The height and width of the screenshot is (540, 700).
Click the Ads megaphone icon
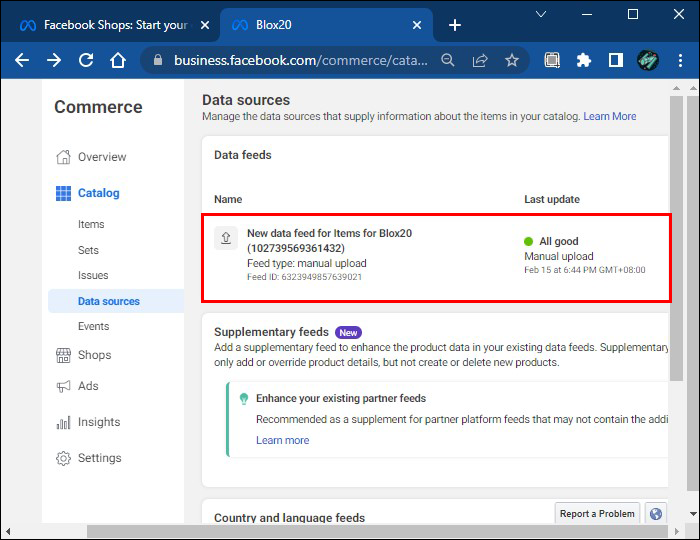[64, 386]
